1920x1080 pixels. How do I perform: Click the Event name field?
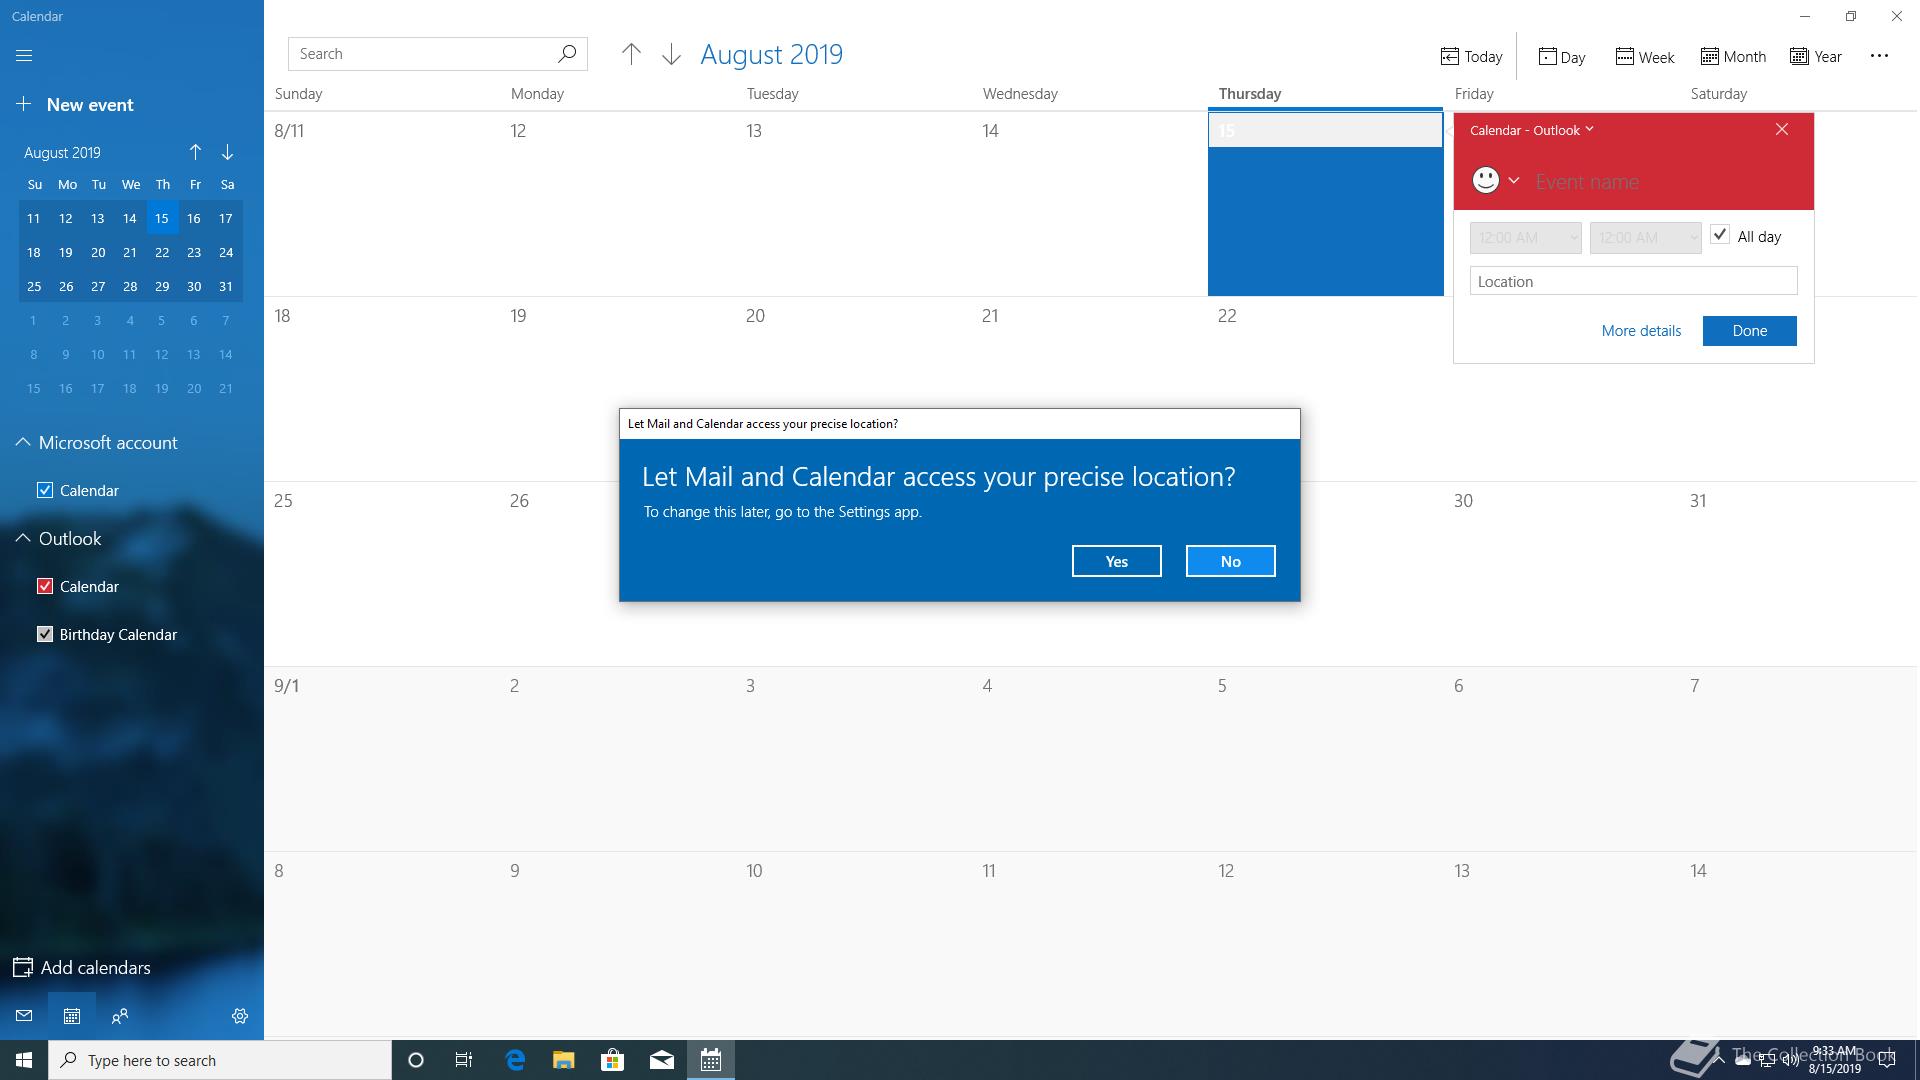1665,182
